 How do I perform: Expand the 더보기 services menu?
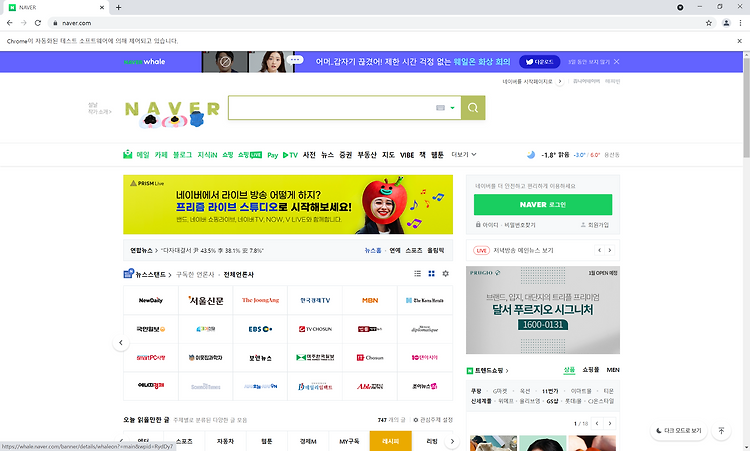point(464,154)
